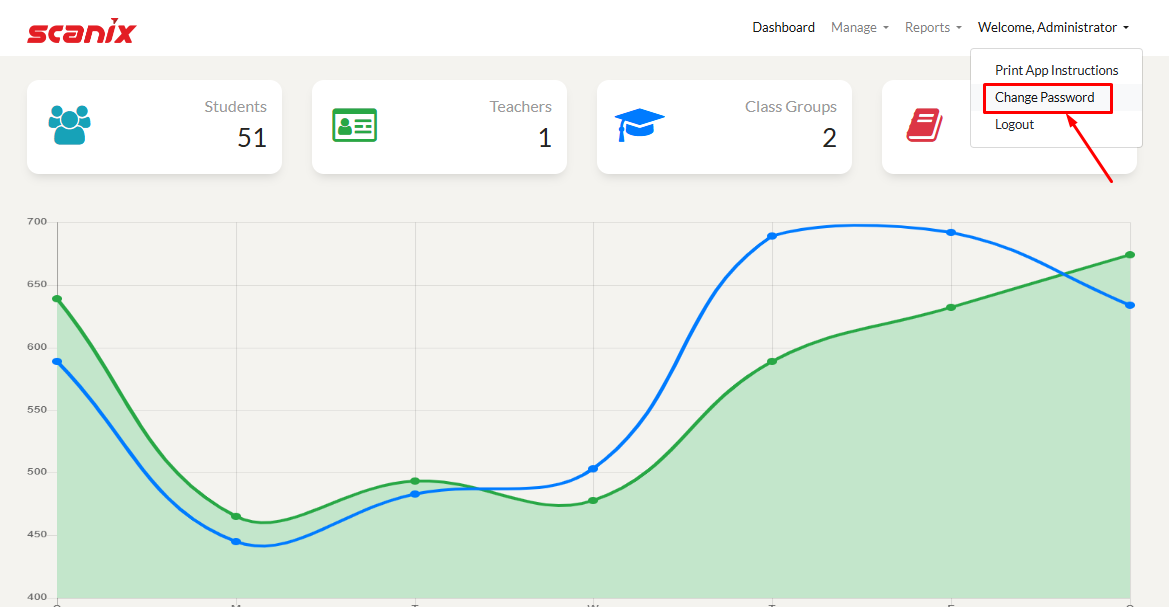Viewport: 1169px width, 607px height.
Task: Click Logout in the user menu
Action: coord(1014,125)
